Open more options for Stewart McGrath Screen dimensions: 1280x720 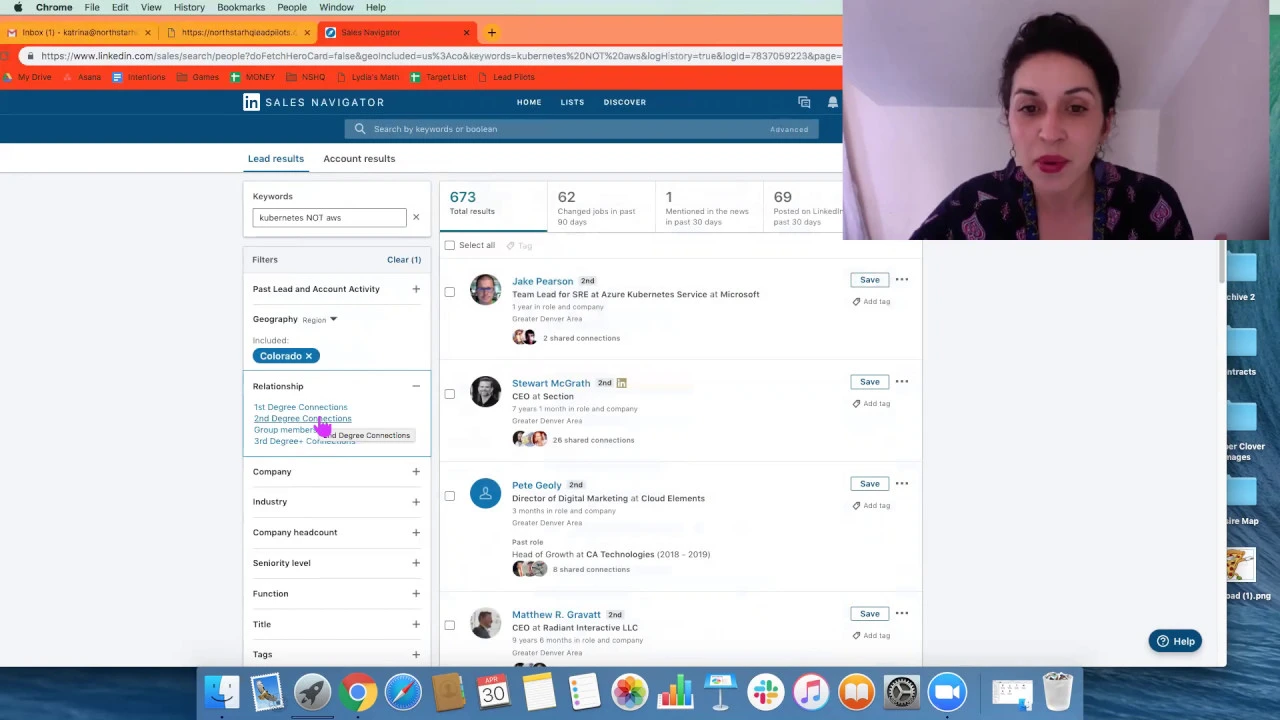902,382
